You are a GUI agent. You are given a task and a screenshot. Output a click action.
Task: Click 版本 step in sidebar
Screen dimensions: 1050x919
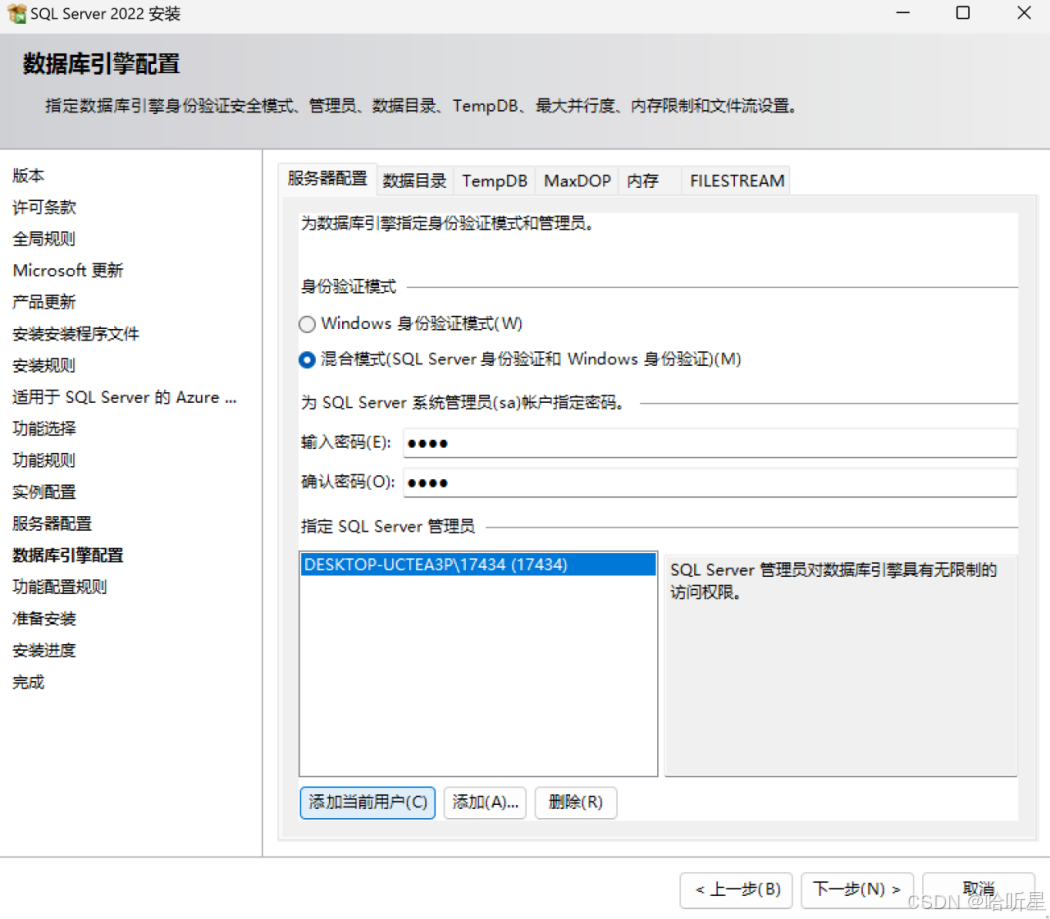tap(28, 175)
